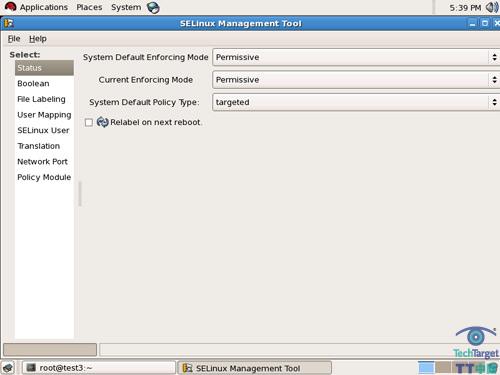
Task: Select Policy Module in the sidebar
Action: 44,177
